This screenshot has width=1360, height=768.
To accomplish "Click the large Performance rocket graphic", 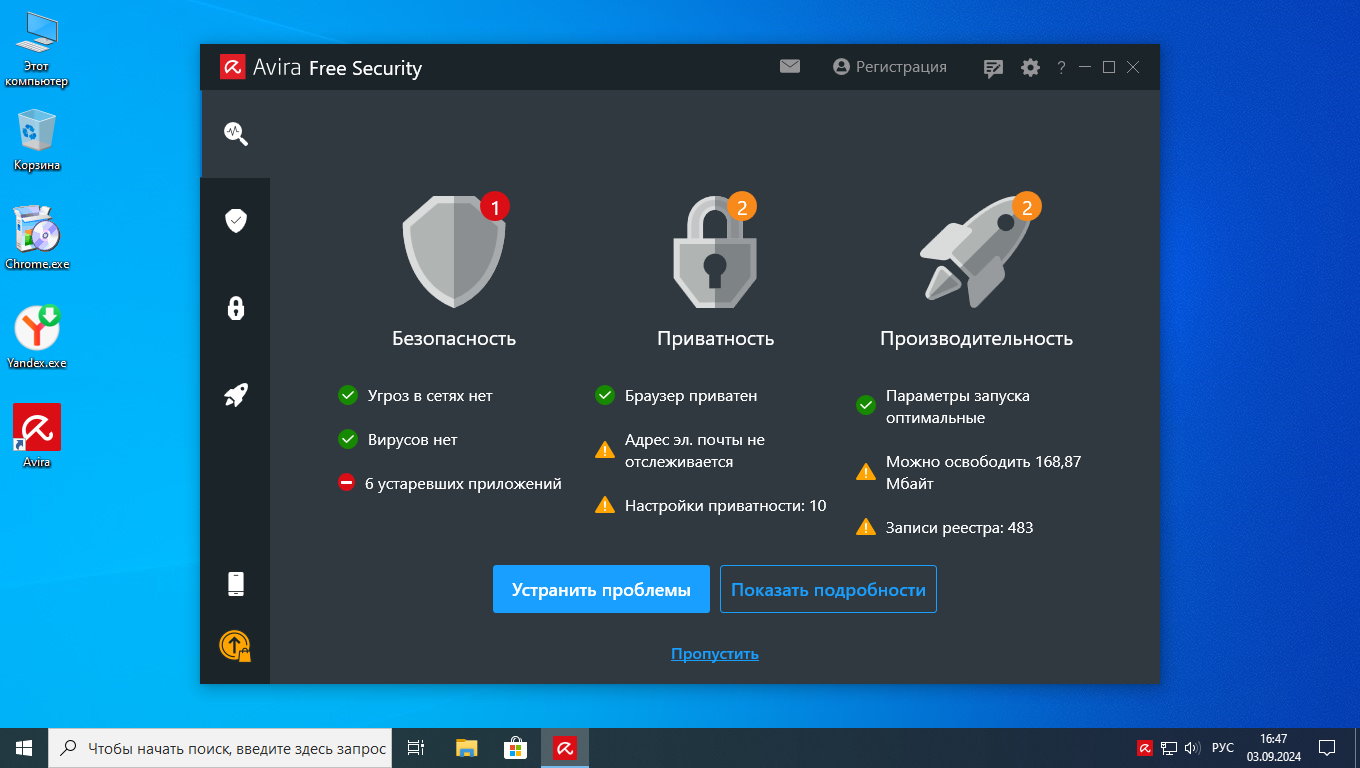I will pos(975,250).
